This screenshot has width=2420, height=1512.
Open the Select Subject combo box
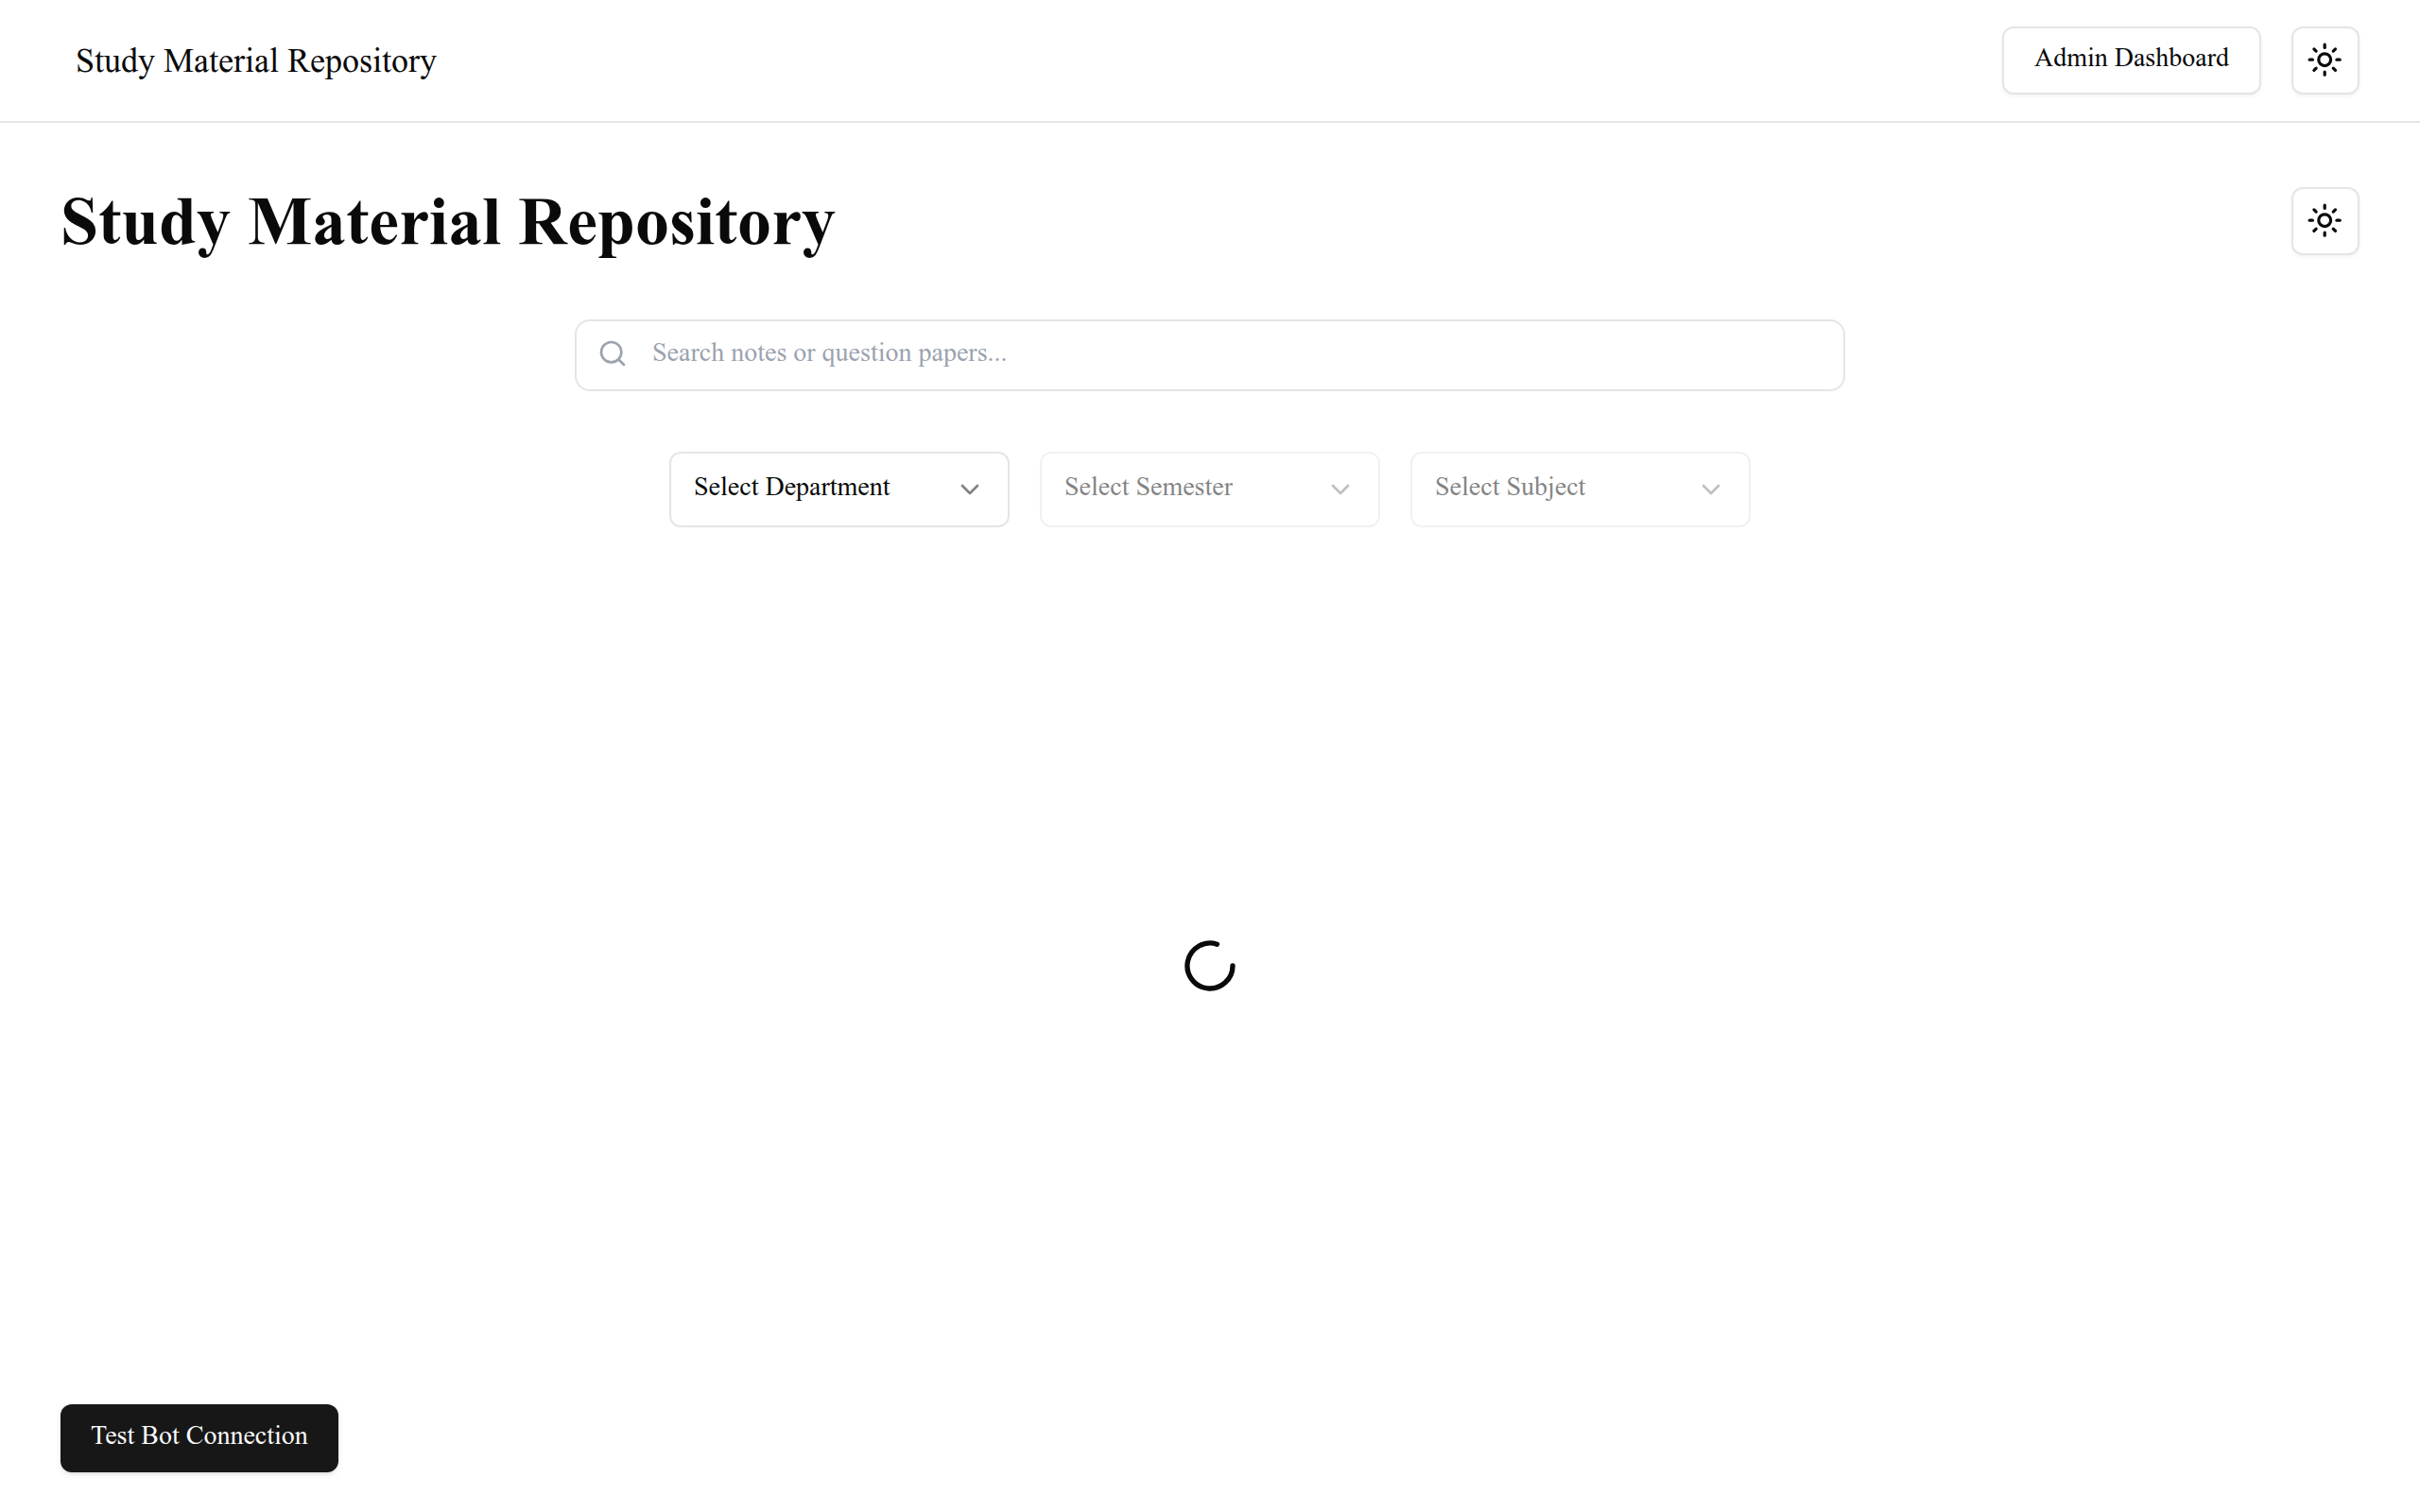tap(1579, 489)
